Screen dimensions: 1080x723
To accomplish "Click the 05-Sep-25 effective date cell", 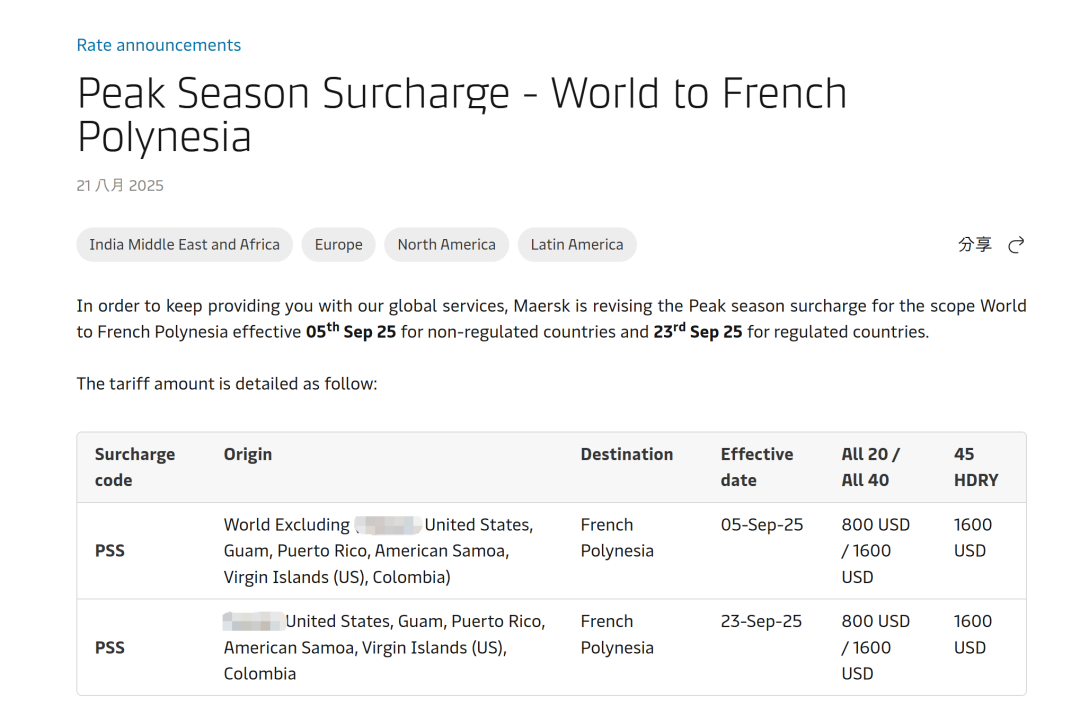I will tap(761, 525).
